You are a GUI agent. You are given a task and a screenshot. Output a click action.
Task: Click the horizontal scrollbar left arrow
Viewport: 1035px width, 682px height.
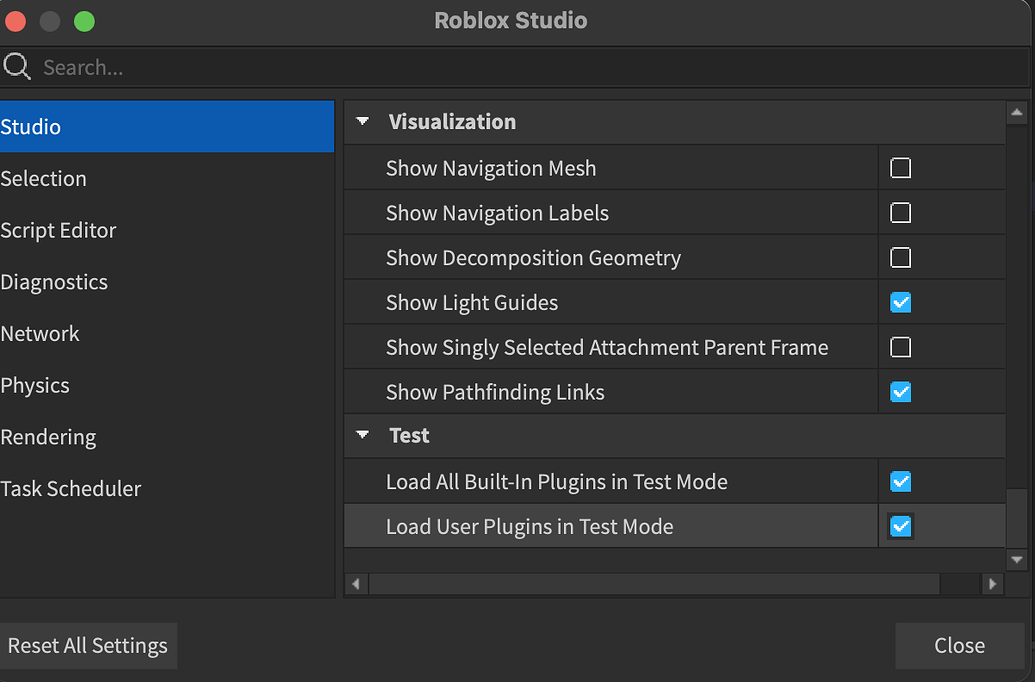(x=356, y=584)
